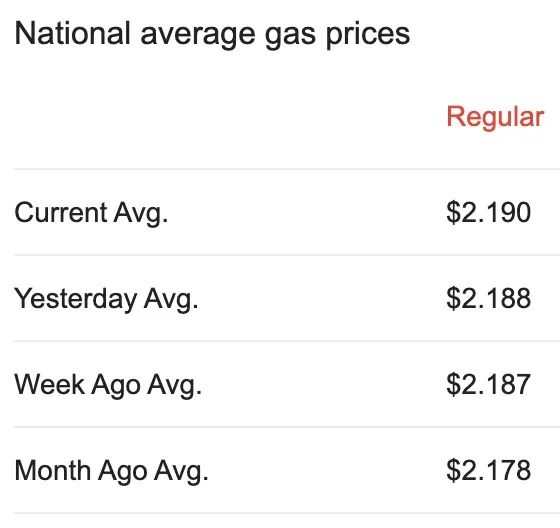
Task: Click the National average gas prices heading
Action: point(212,34)
